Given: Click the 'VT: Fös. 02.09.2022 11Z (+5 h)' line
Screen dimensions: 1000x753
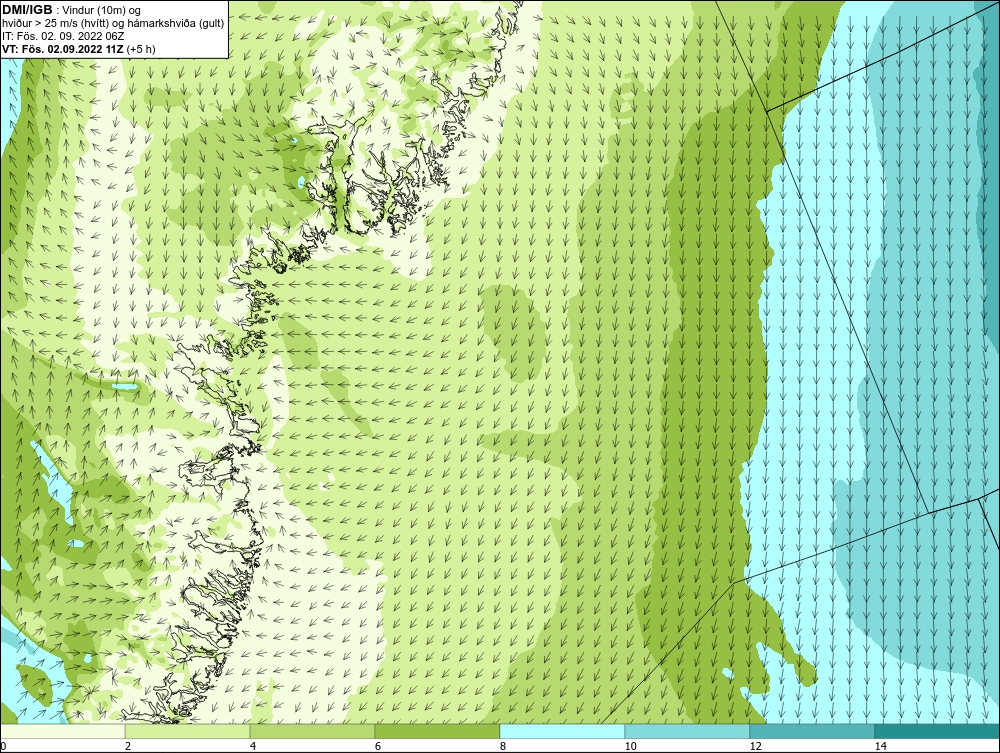Looking at the screenshot, I should coord(78,48).
